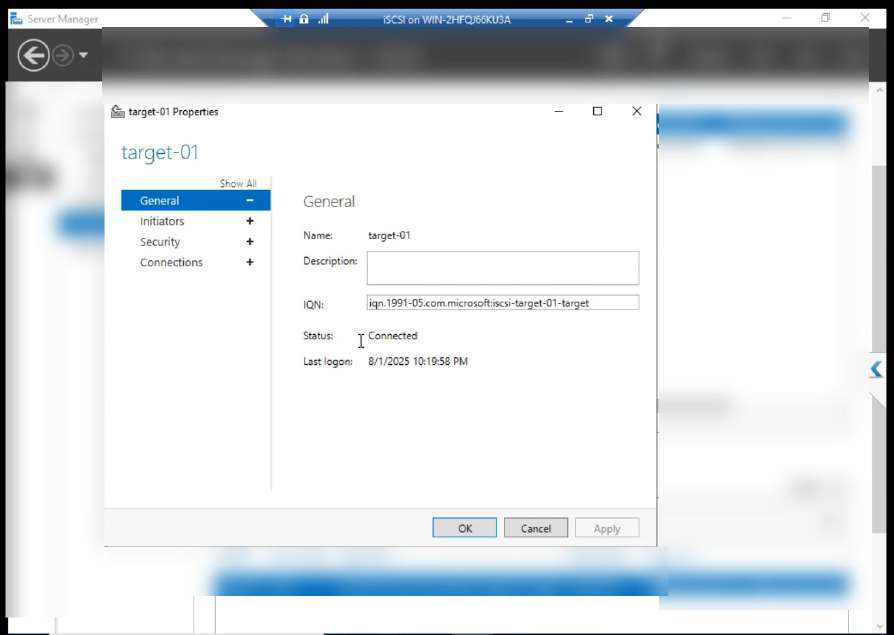
Task: Click the General heading in the right pane
Action: 329,201
